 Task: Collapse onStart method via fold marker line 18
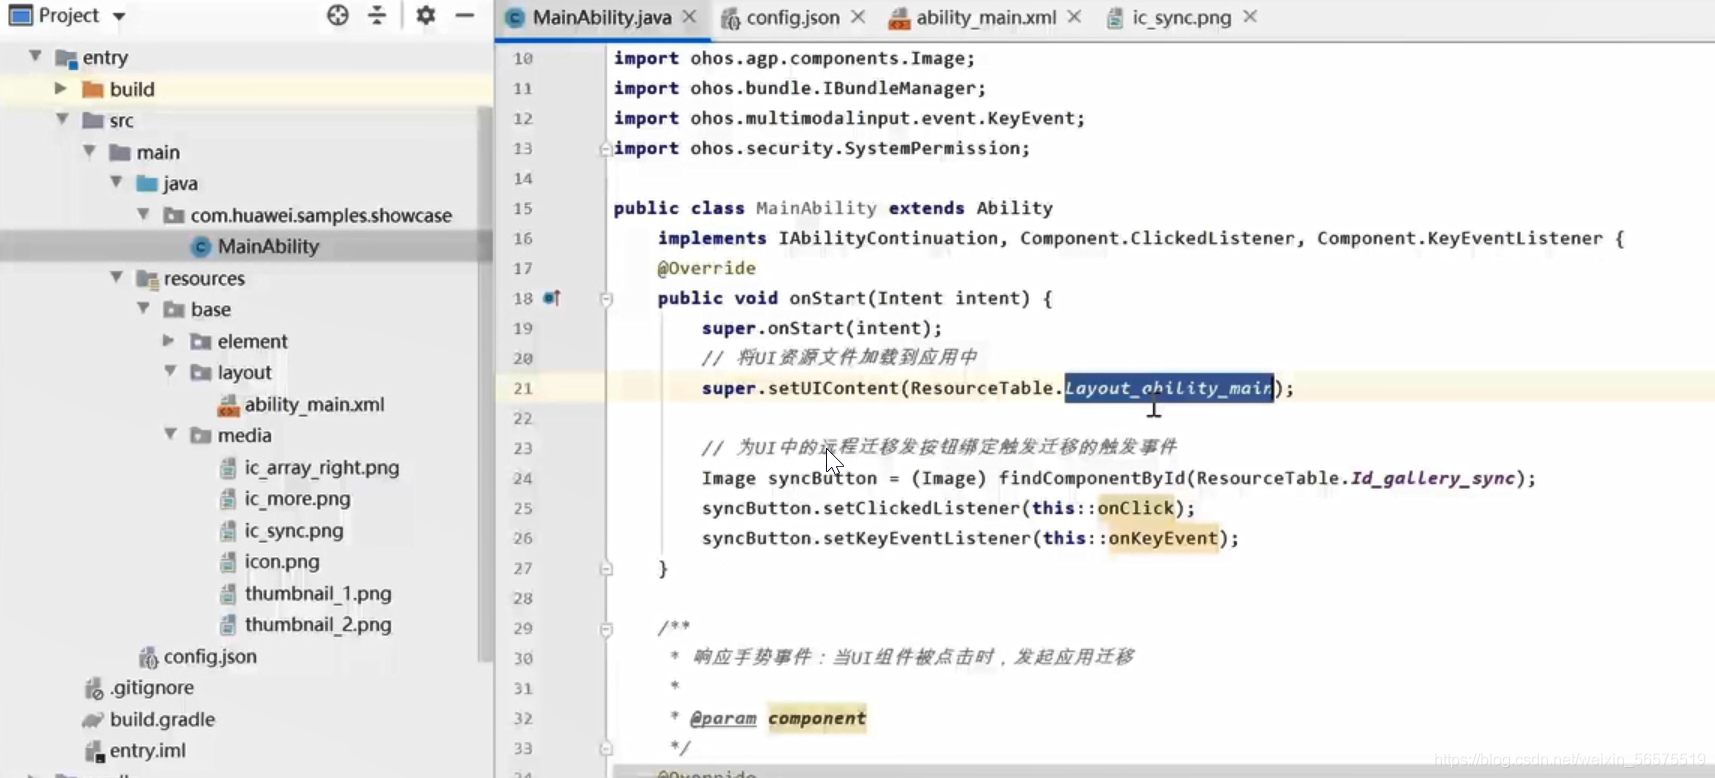[x=606, y=298]
